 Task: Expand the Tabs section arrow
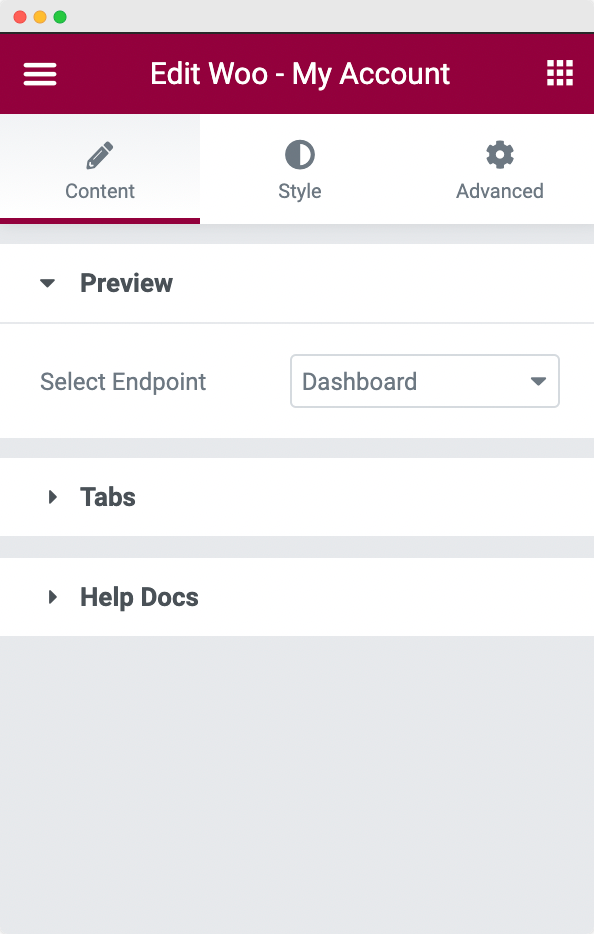tap(52, 497)
